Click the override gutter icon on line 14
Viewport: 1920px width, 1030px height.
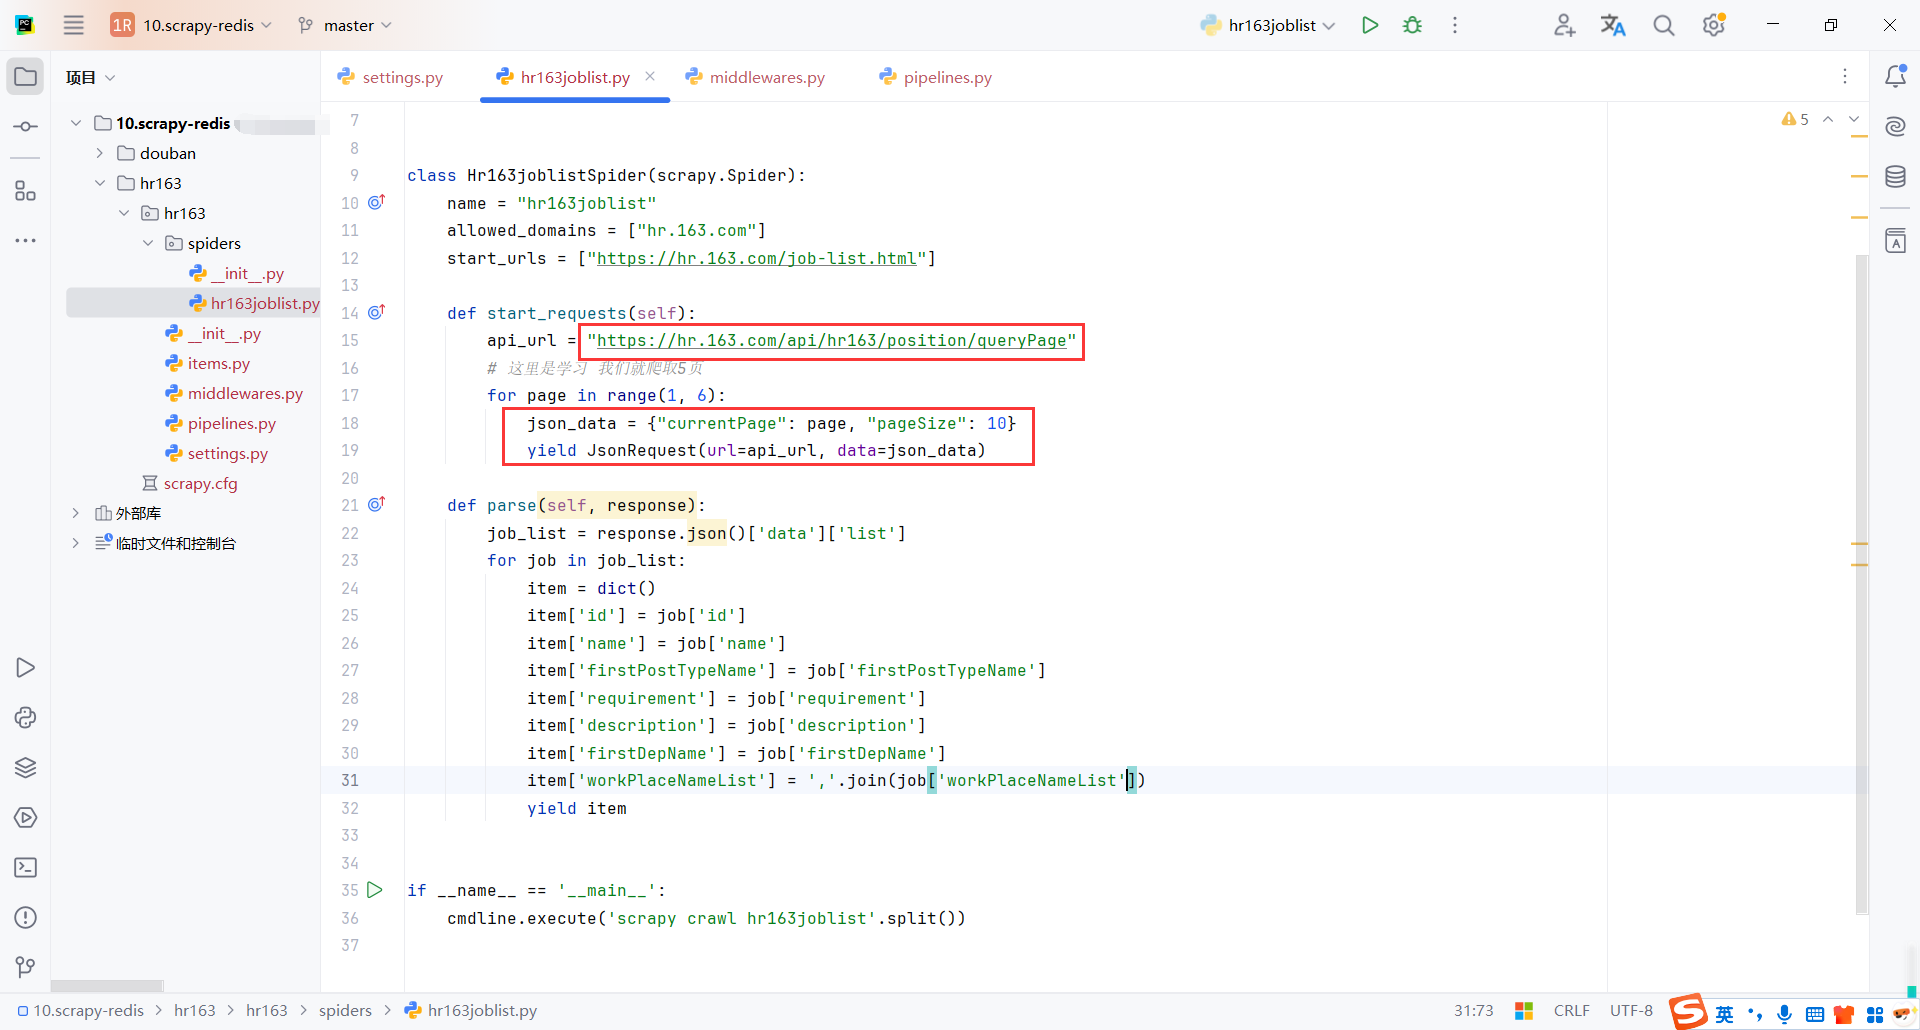point(377,312)
